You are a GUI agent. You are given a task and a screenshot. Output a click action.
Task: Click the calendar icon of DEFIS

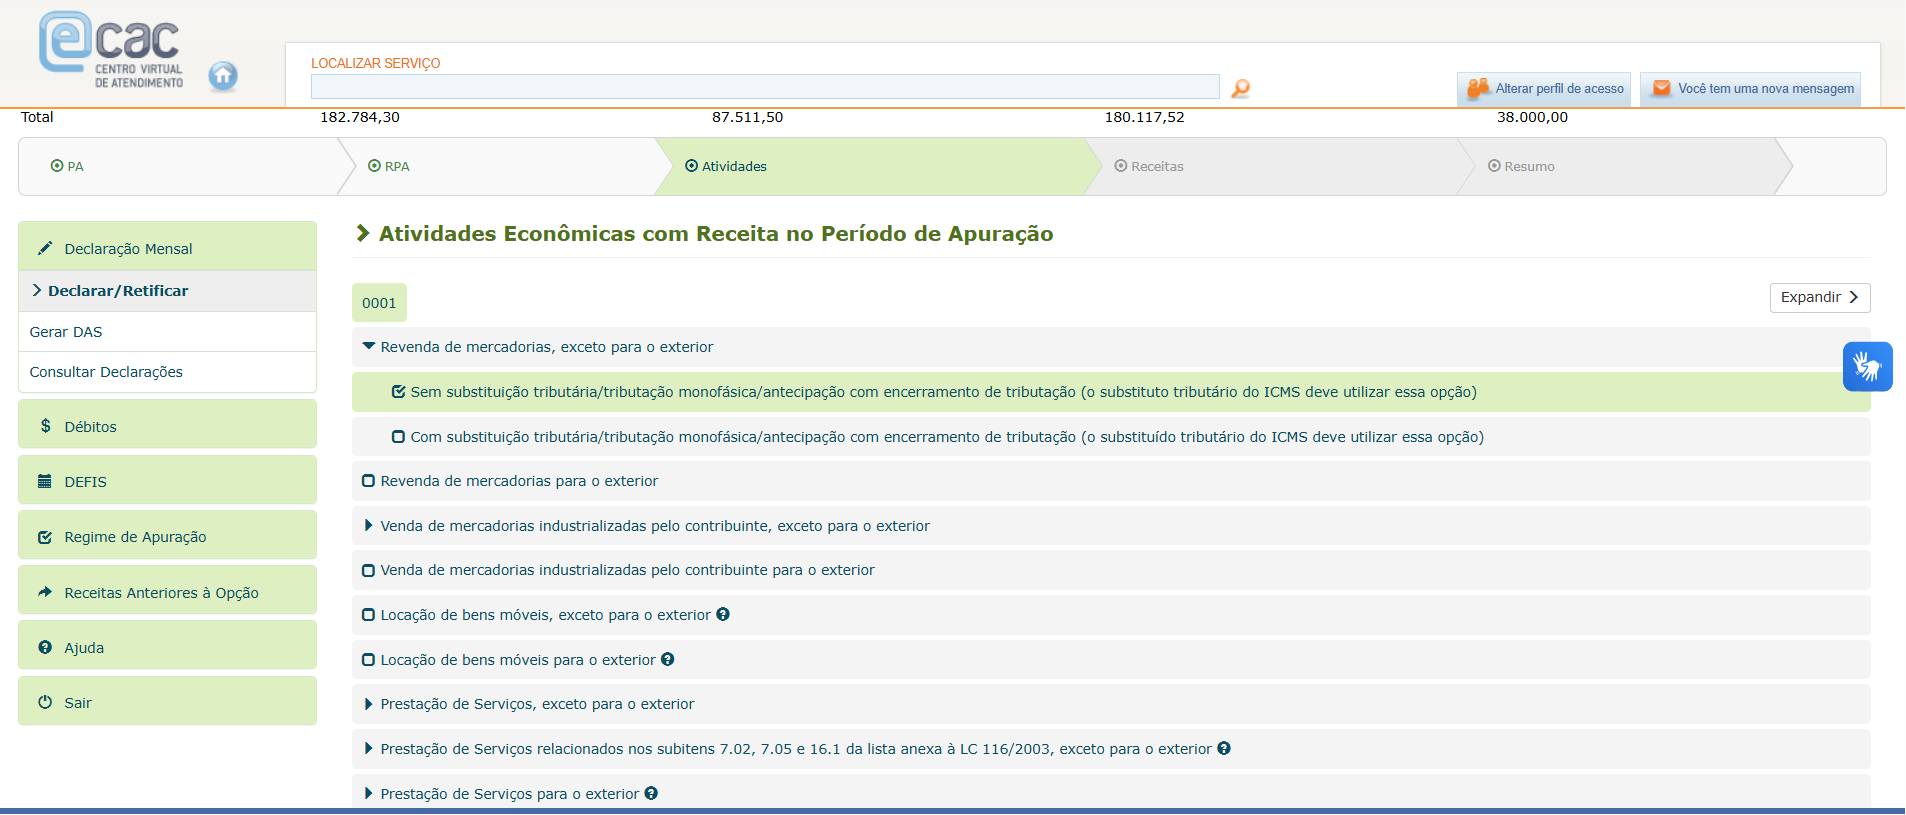tap(45, 481)
